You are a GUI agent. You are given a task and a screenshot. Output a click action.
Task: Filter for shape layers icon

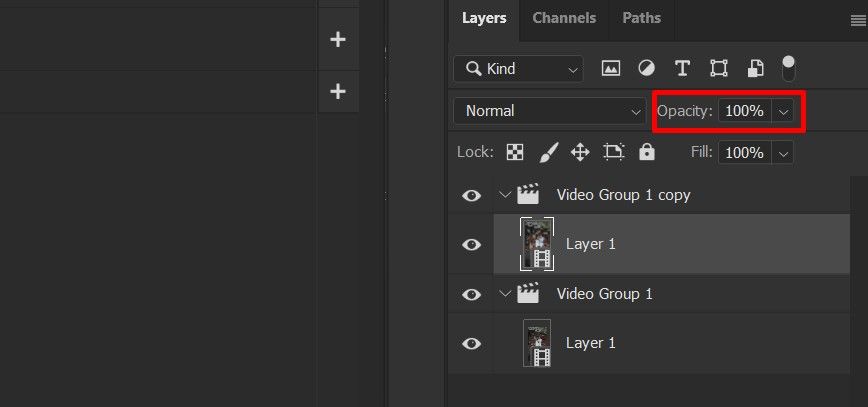pos(719,69)
